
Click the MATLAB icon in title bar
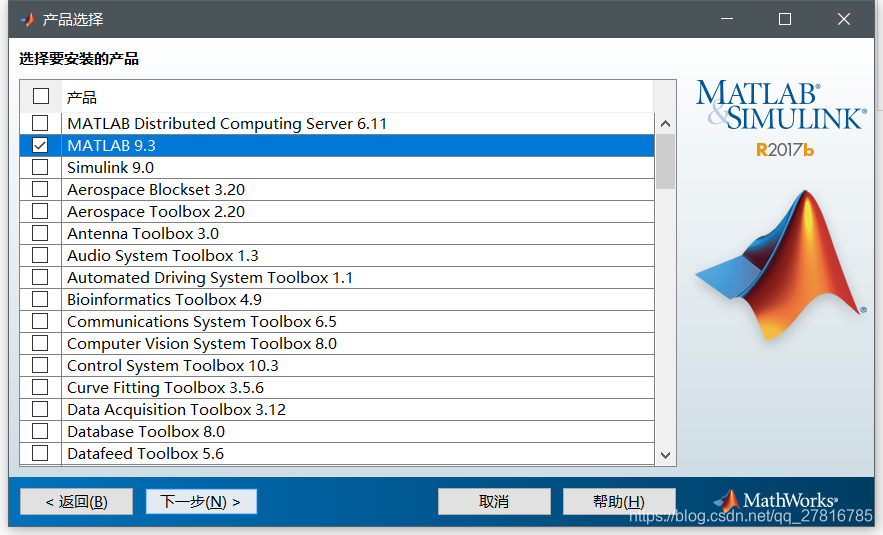pos(27,19)
